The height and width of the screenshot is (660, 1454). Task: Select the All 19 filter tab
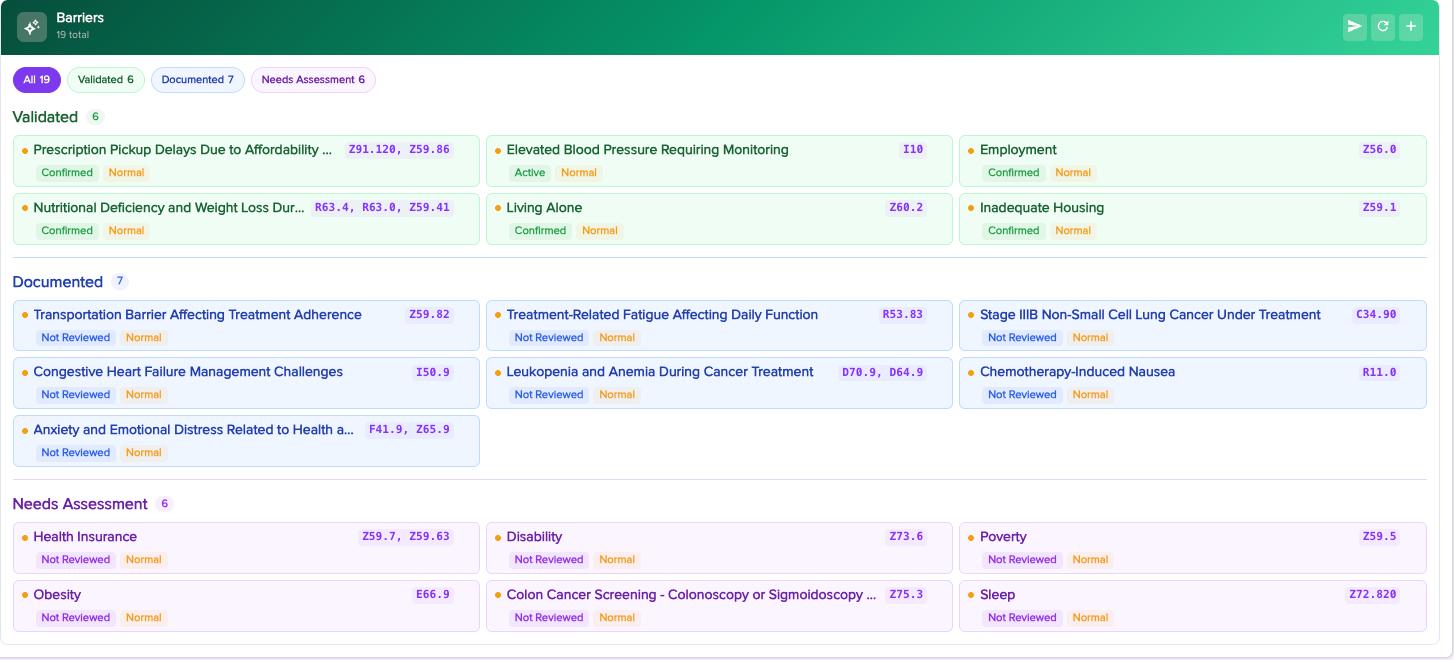coord(37,80)
